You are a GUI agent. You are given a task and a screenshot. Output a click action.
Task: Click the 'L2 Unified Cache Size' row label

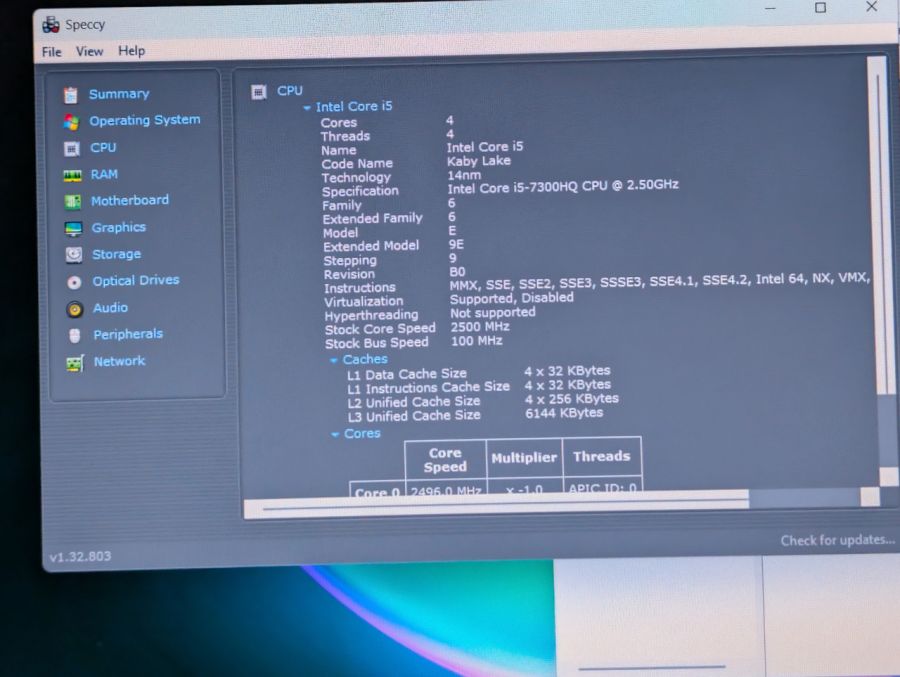(x=414, y=401)
